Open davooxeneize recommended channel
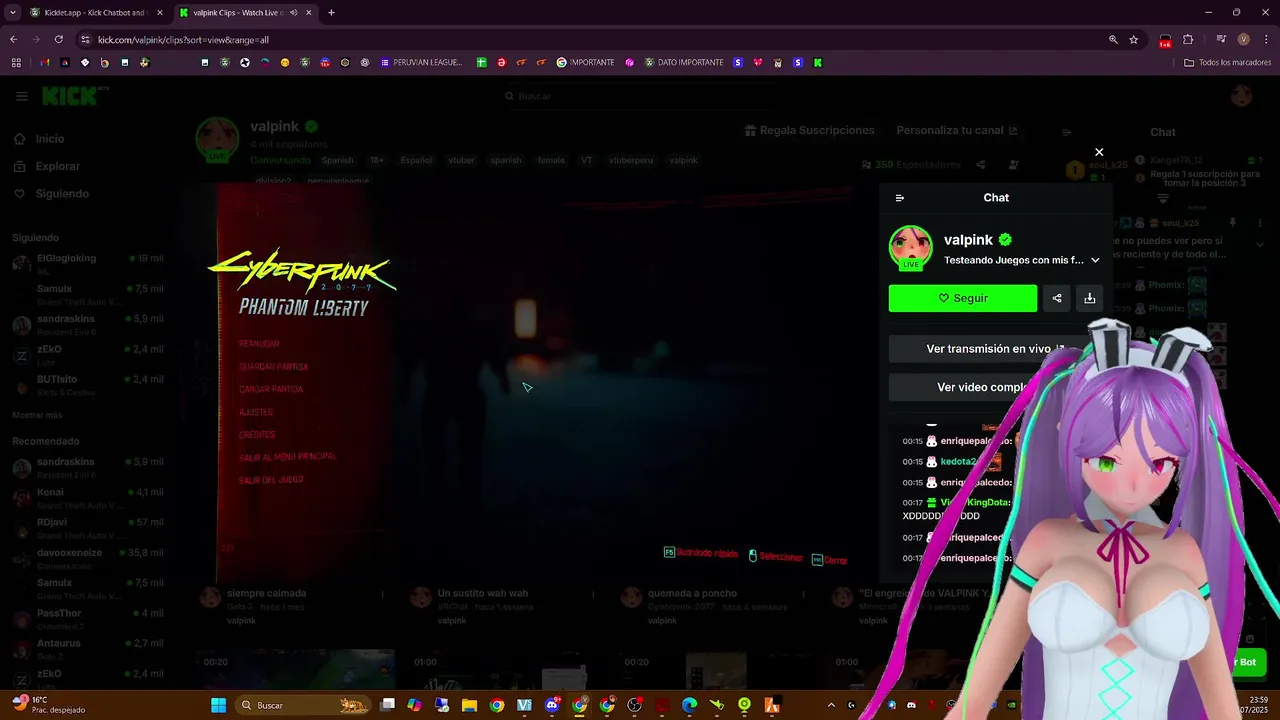 point(88,557)
